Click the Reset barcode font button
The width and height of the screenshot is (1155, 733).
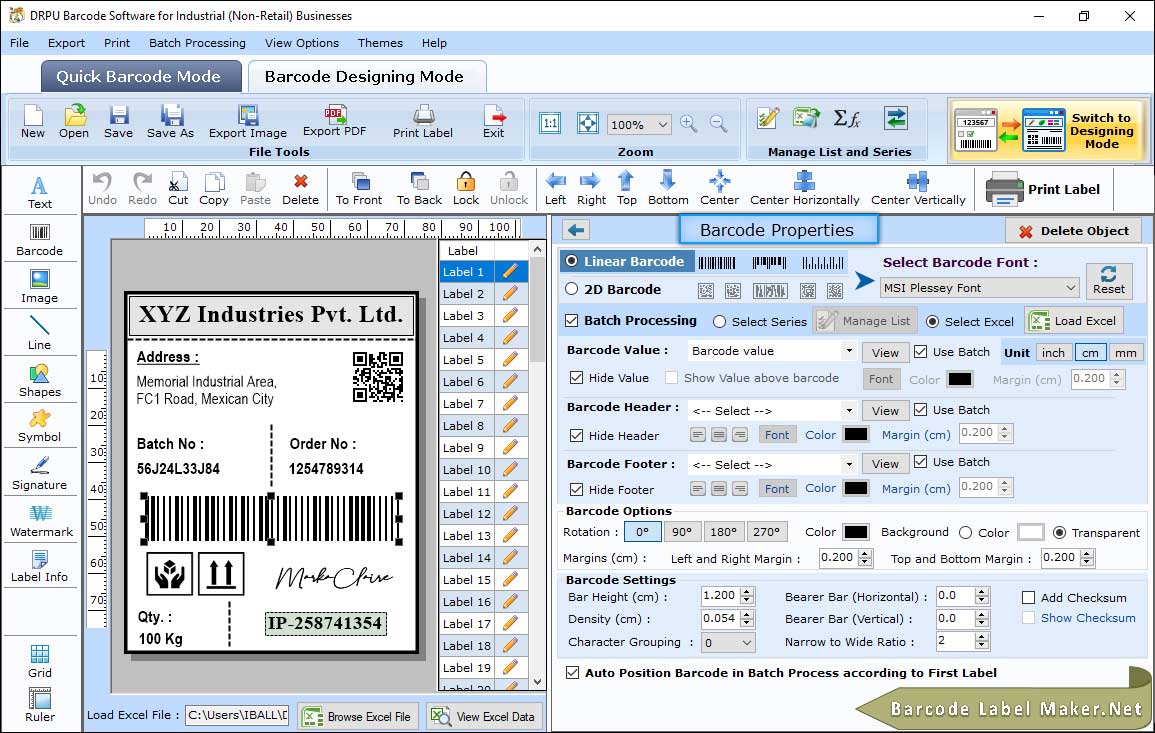(x=1109, y=281)
